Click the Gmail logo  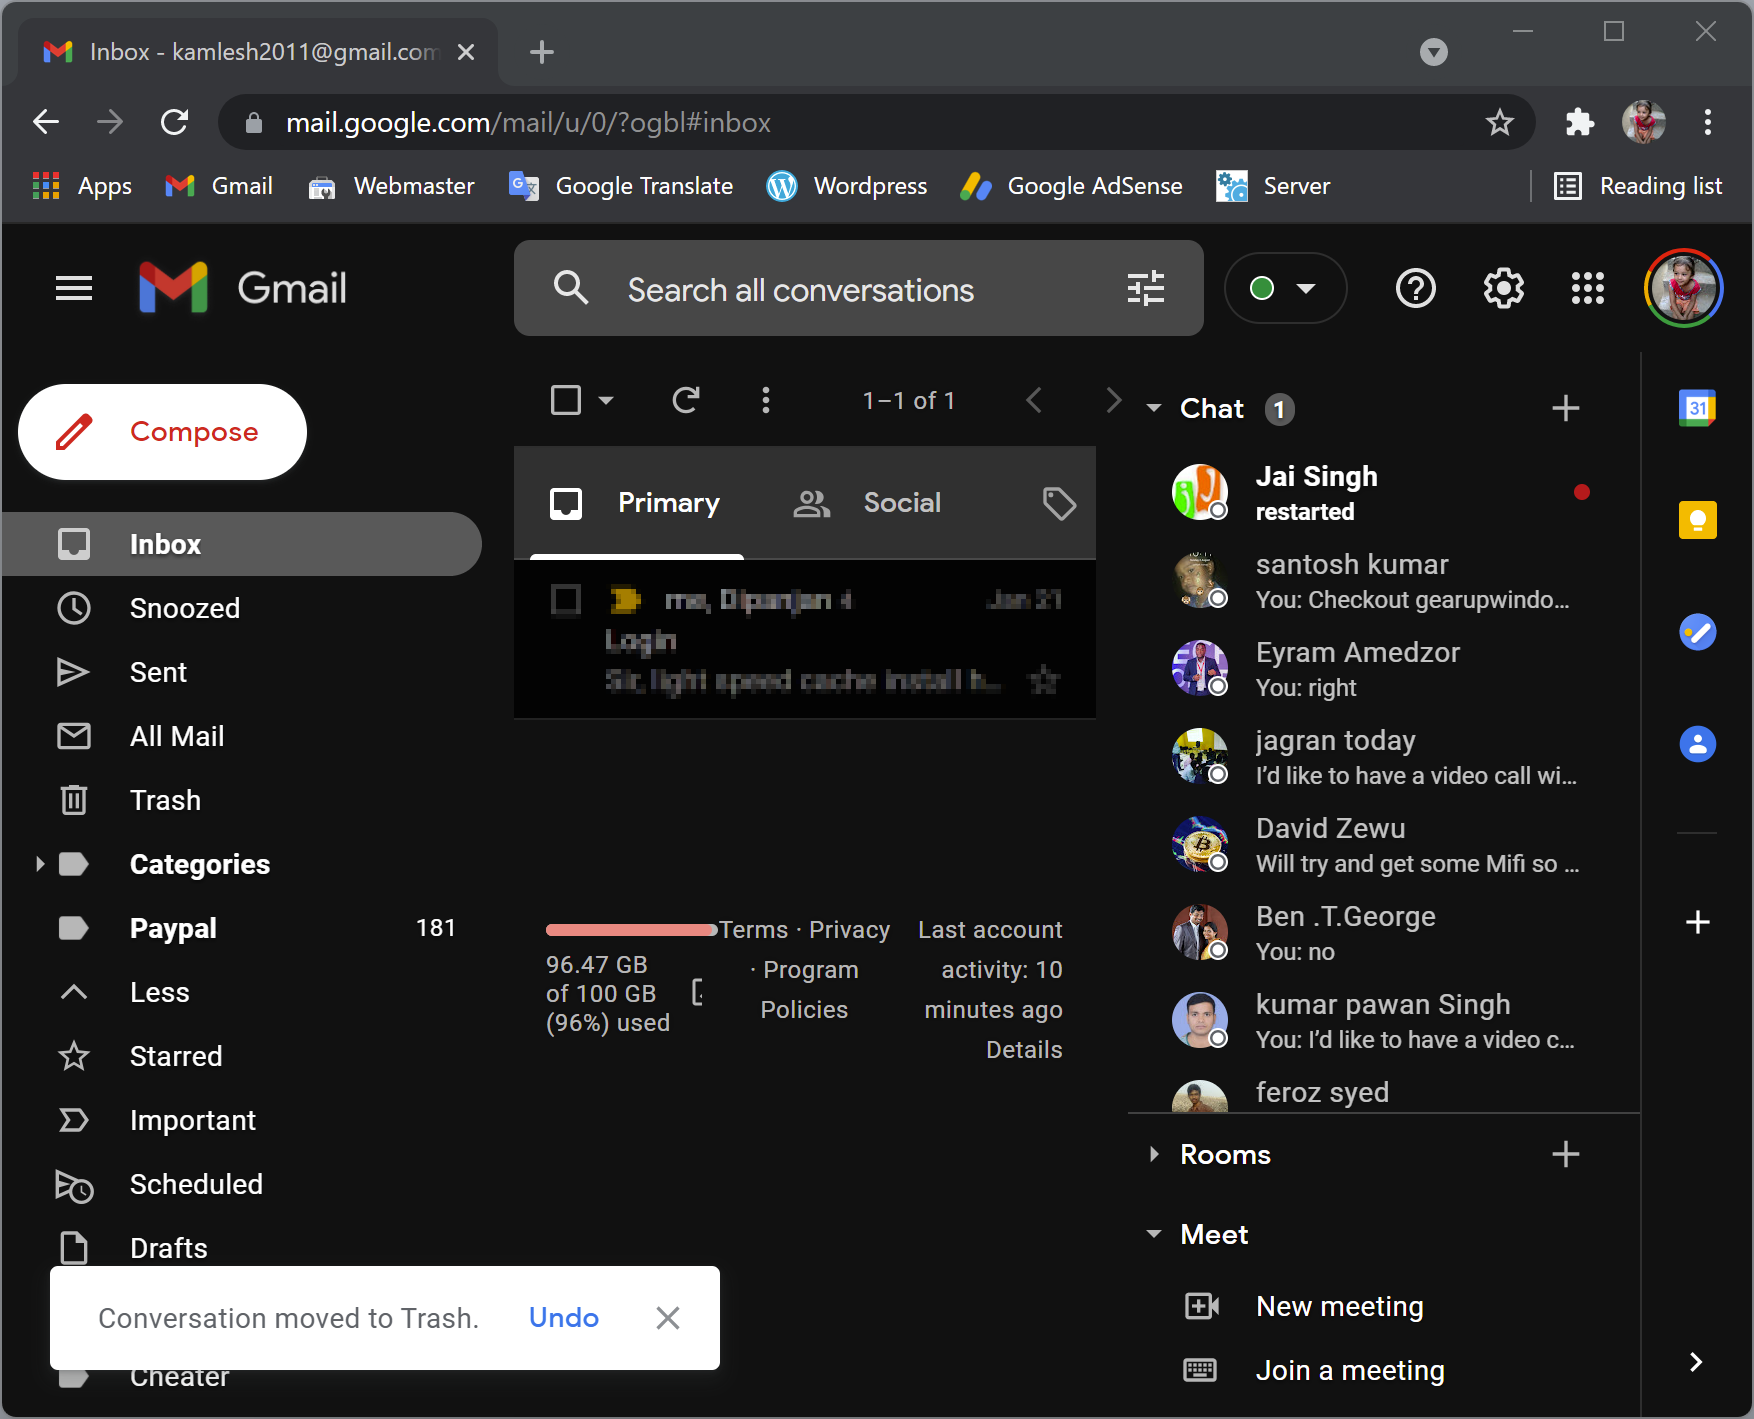tap(243, 289)
